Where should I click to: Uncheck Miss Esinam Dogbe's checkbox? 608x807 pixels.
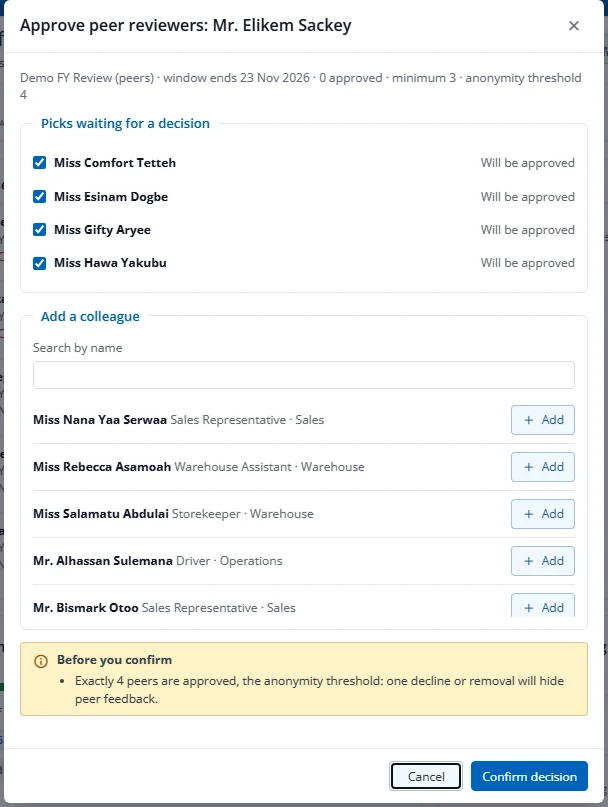point(40,197)
